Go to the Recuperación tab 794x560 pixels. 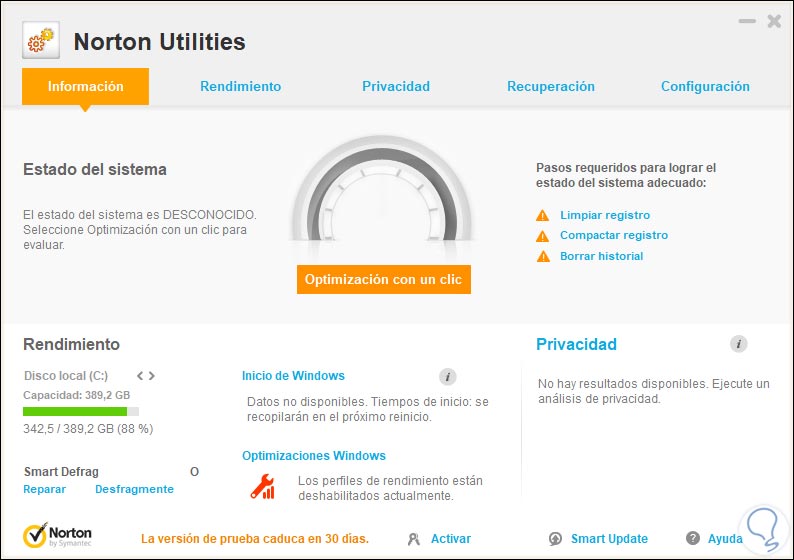(551, 87)
